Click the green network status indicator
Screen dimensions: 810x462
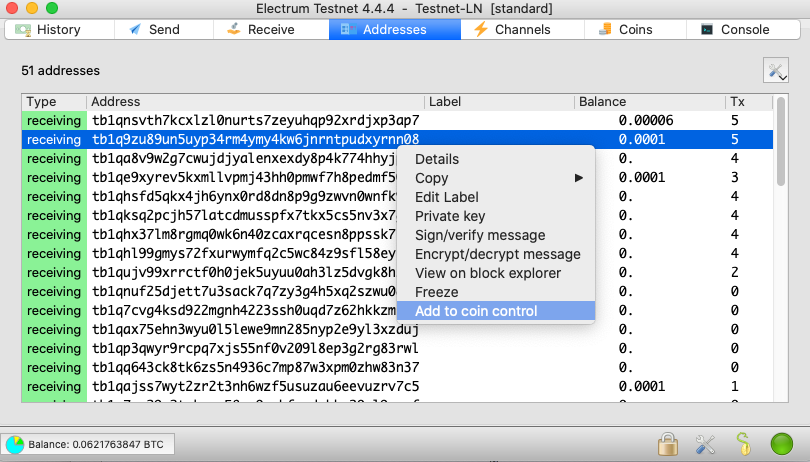[782, 444]
